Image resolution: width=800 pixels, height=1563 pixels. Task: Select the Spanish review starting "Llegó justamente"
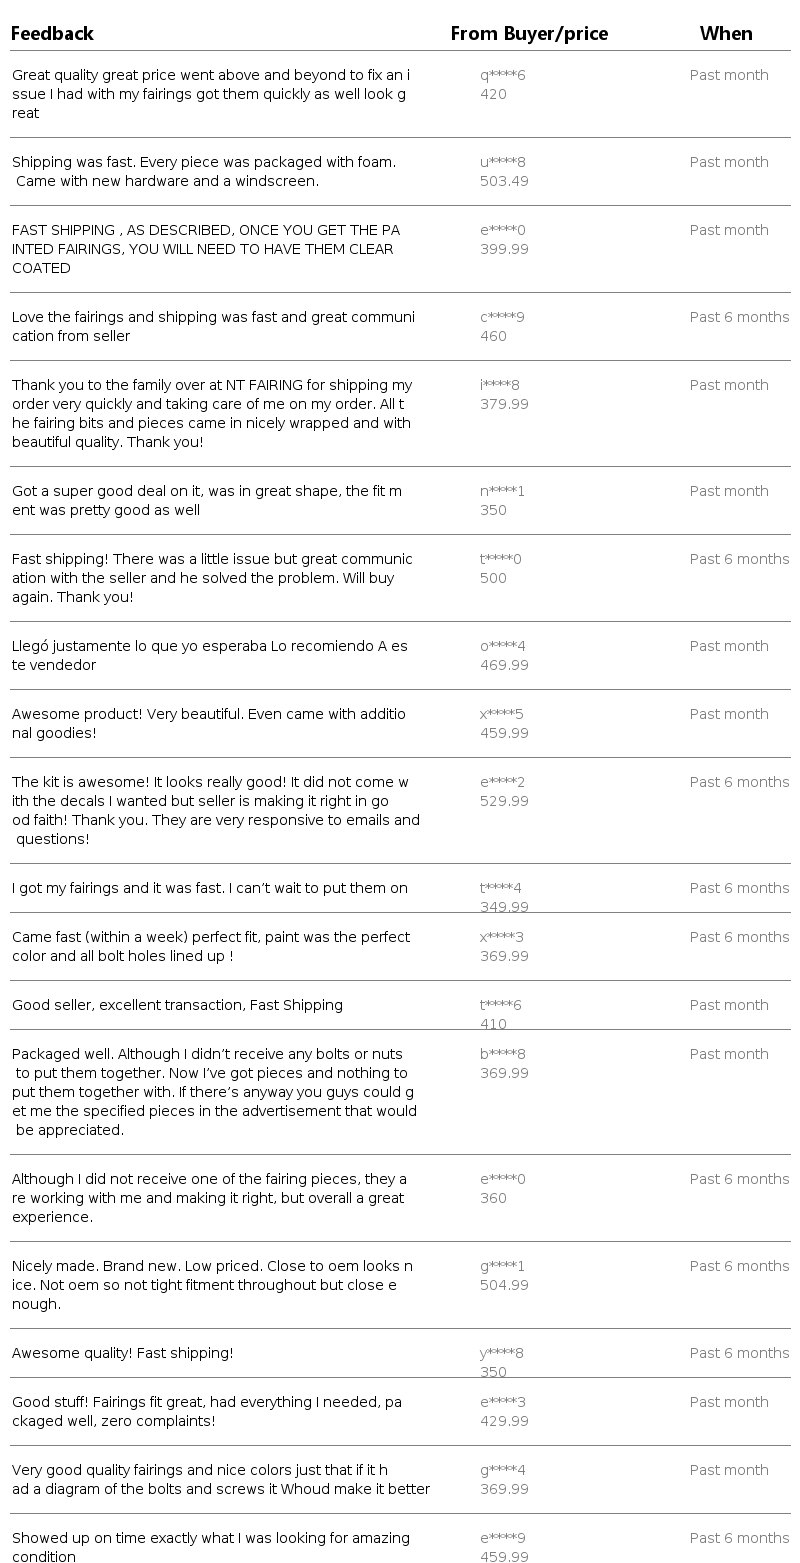[210, 655]
